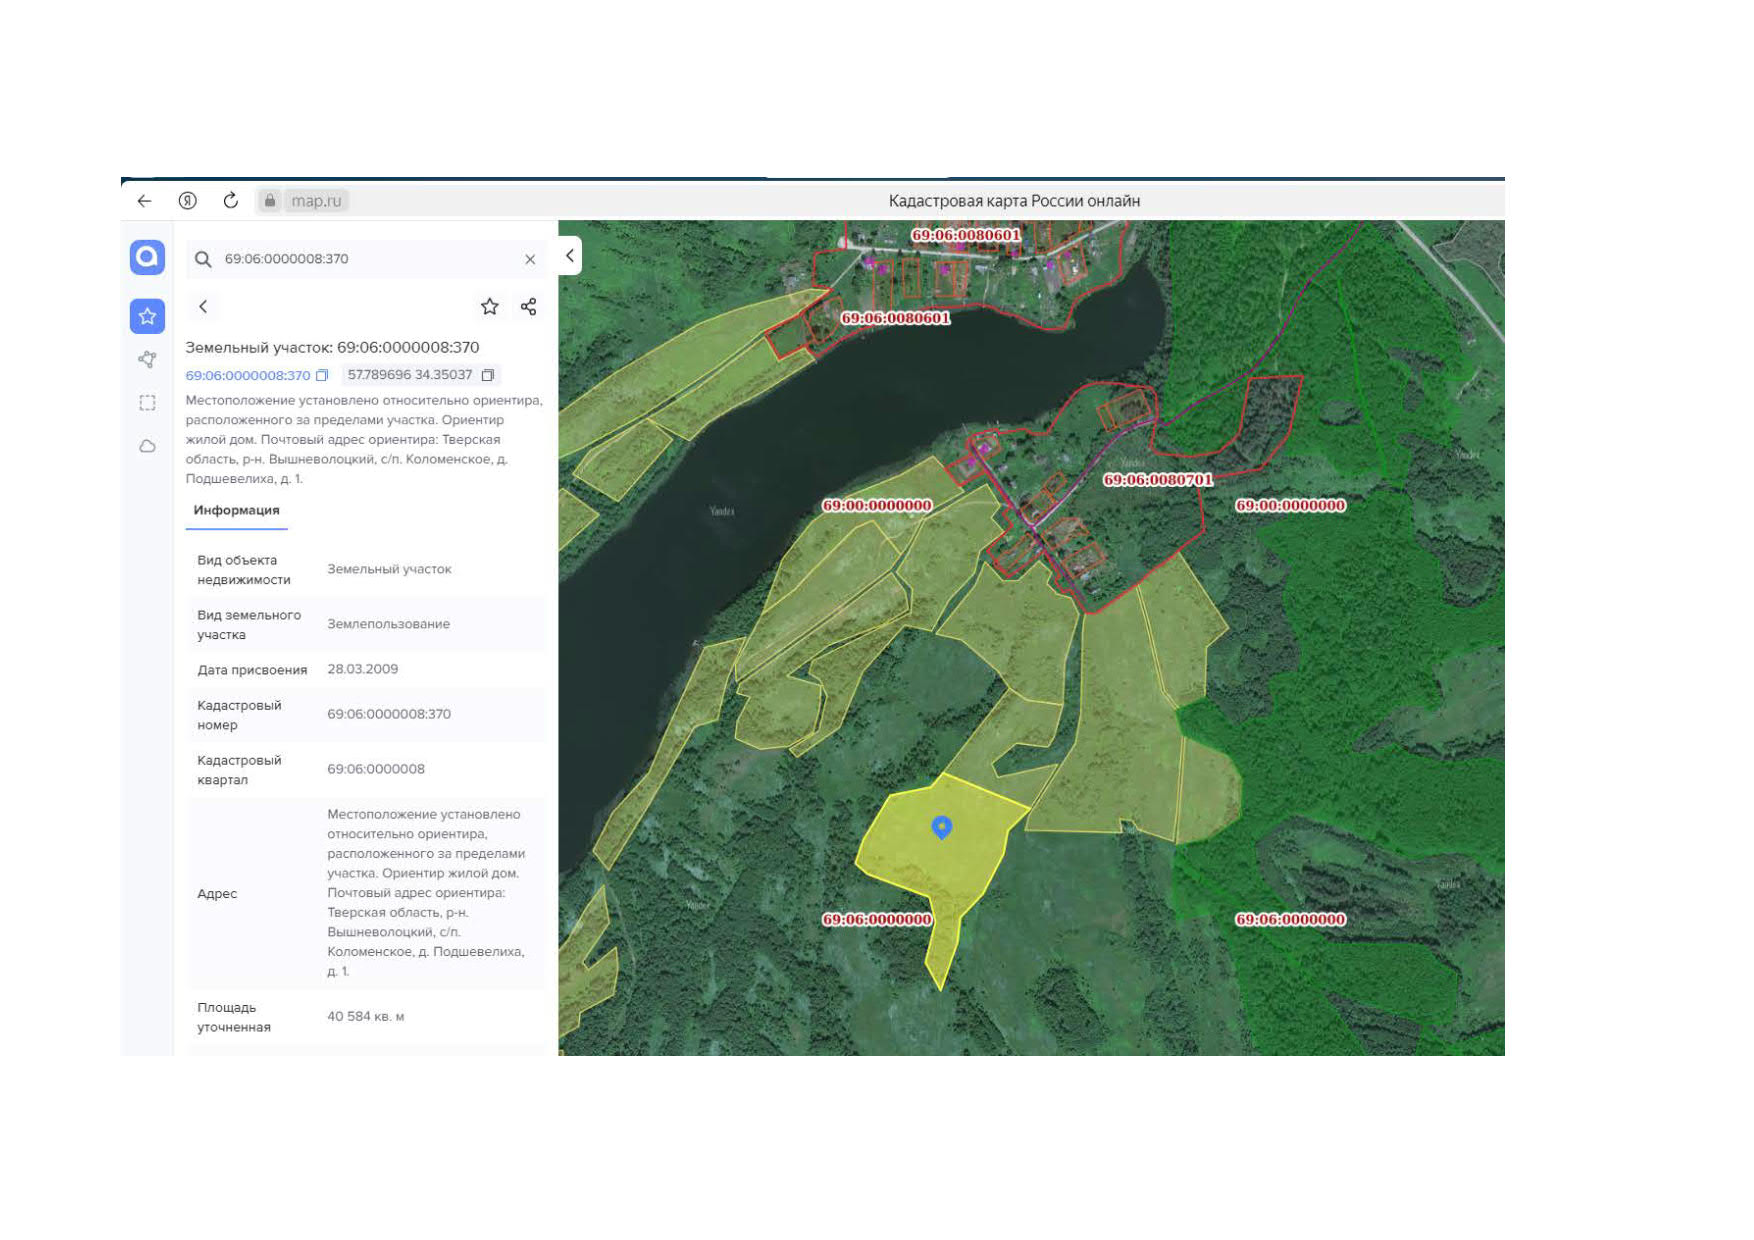Copy coordinates 57.789696 34.35037
Viewport: 1754px width, 1240px height.
tap(488, 376)
